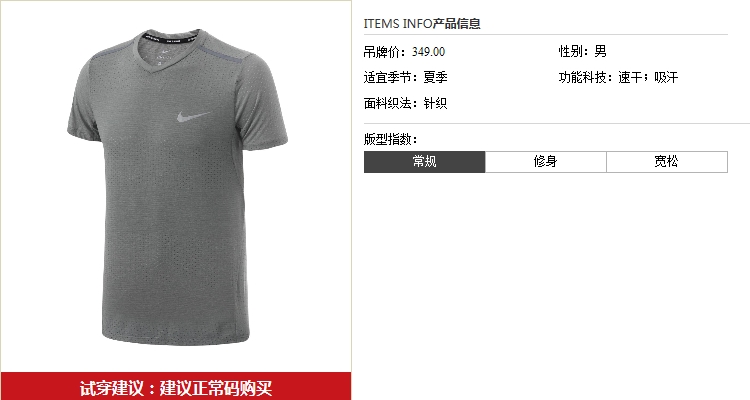Click the black collar label of the T-shirt
The width and height of the screenshot is (750, 400).
(172, 38)
